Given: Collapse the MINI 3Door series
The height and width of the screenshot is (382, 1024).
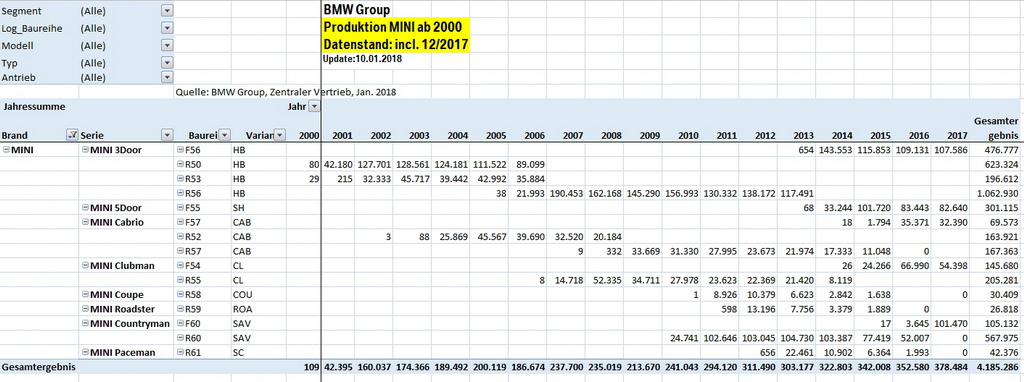Looking at the screenshot, I should (85, 150).
